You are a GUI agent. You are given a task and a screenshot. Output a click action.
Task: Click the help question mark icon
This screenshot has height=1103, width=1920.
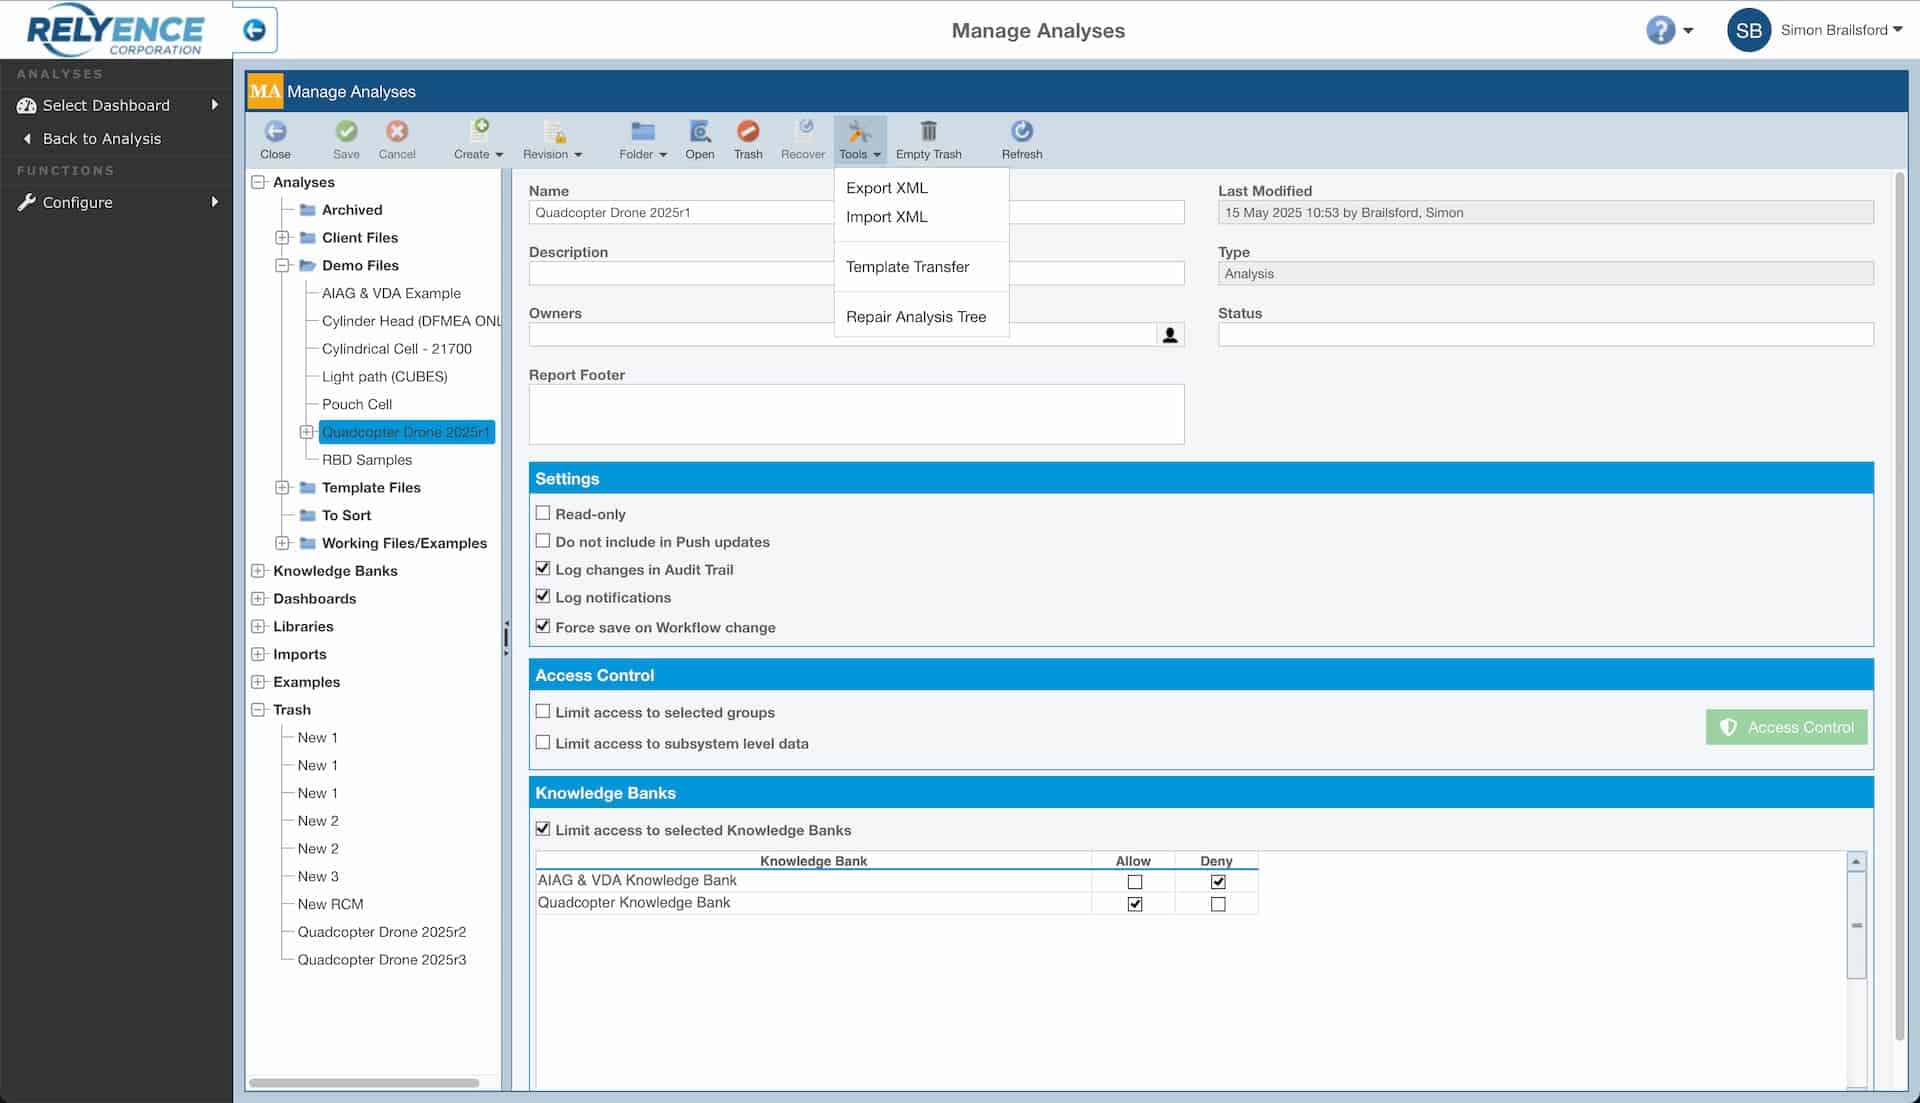click(x=1660, y=30)
